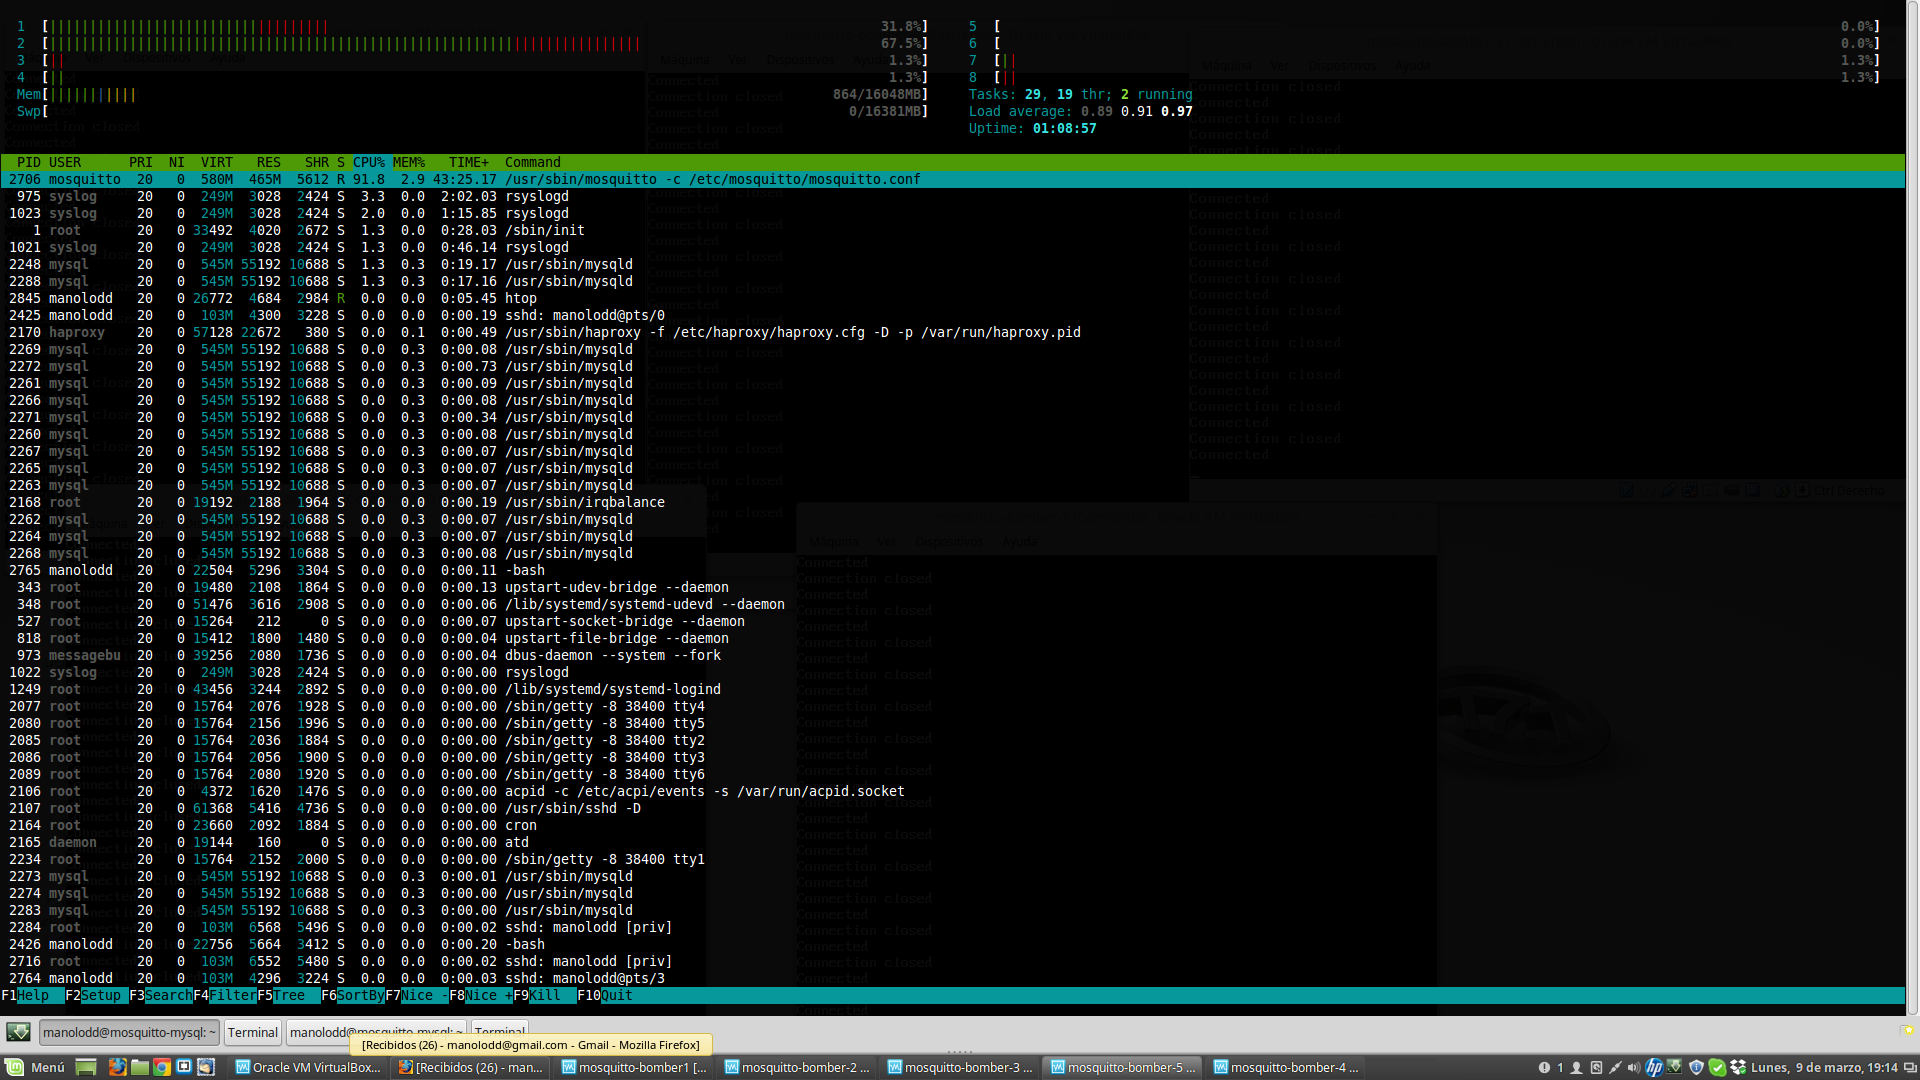The width and height of the screenshot is (1920, 1080).
Task: Open the Linux Mint Menú button
Action: click(x=35, y=1067)
